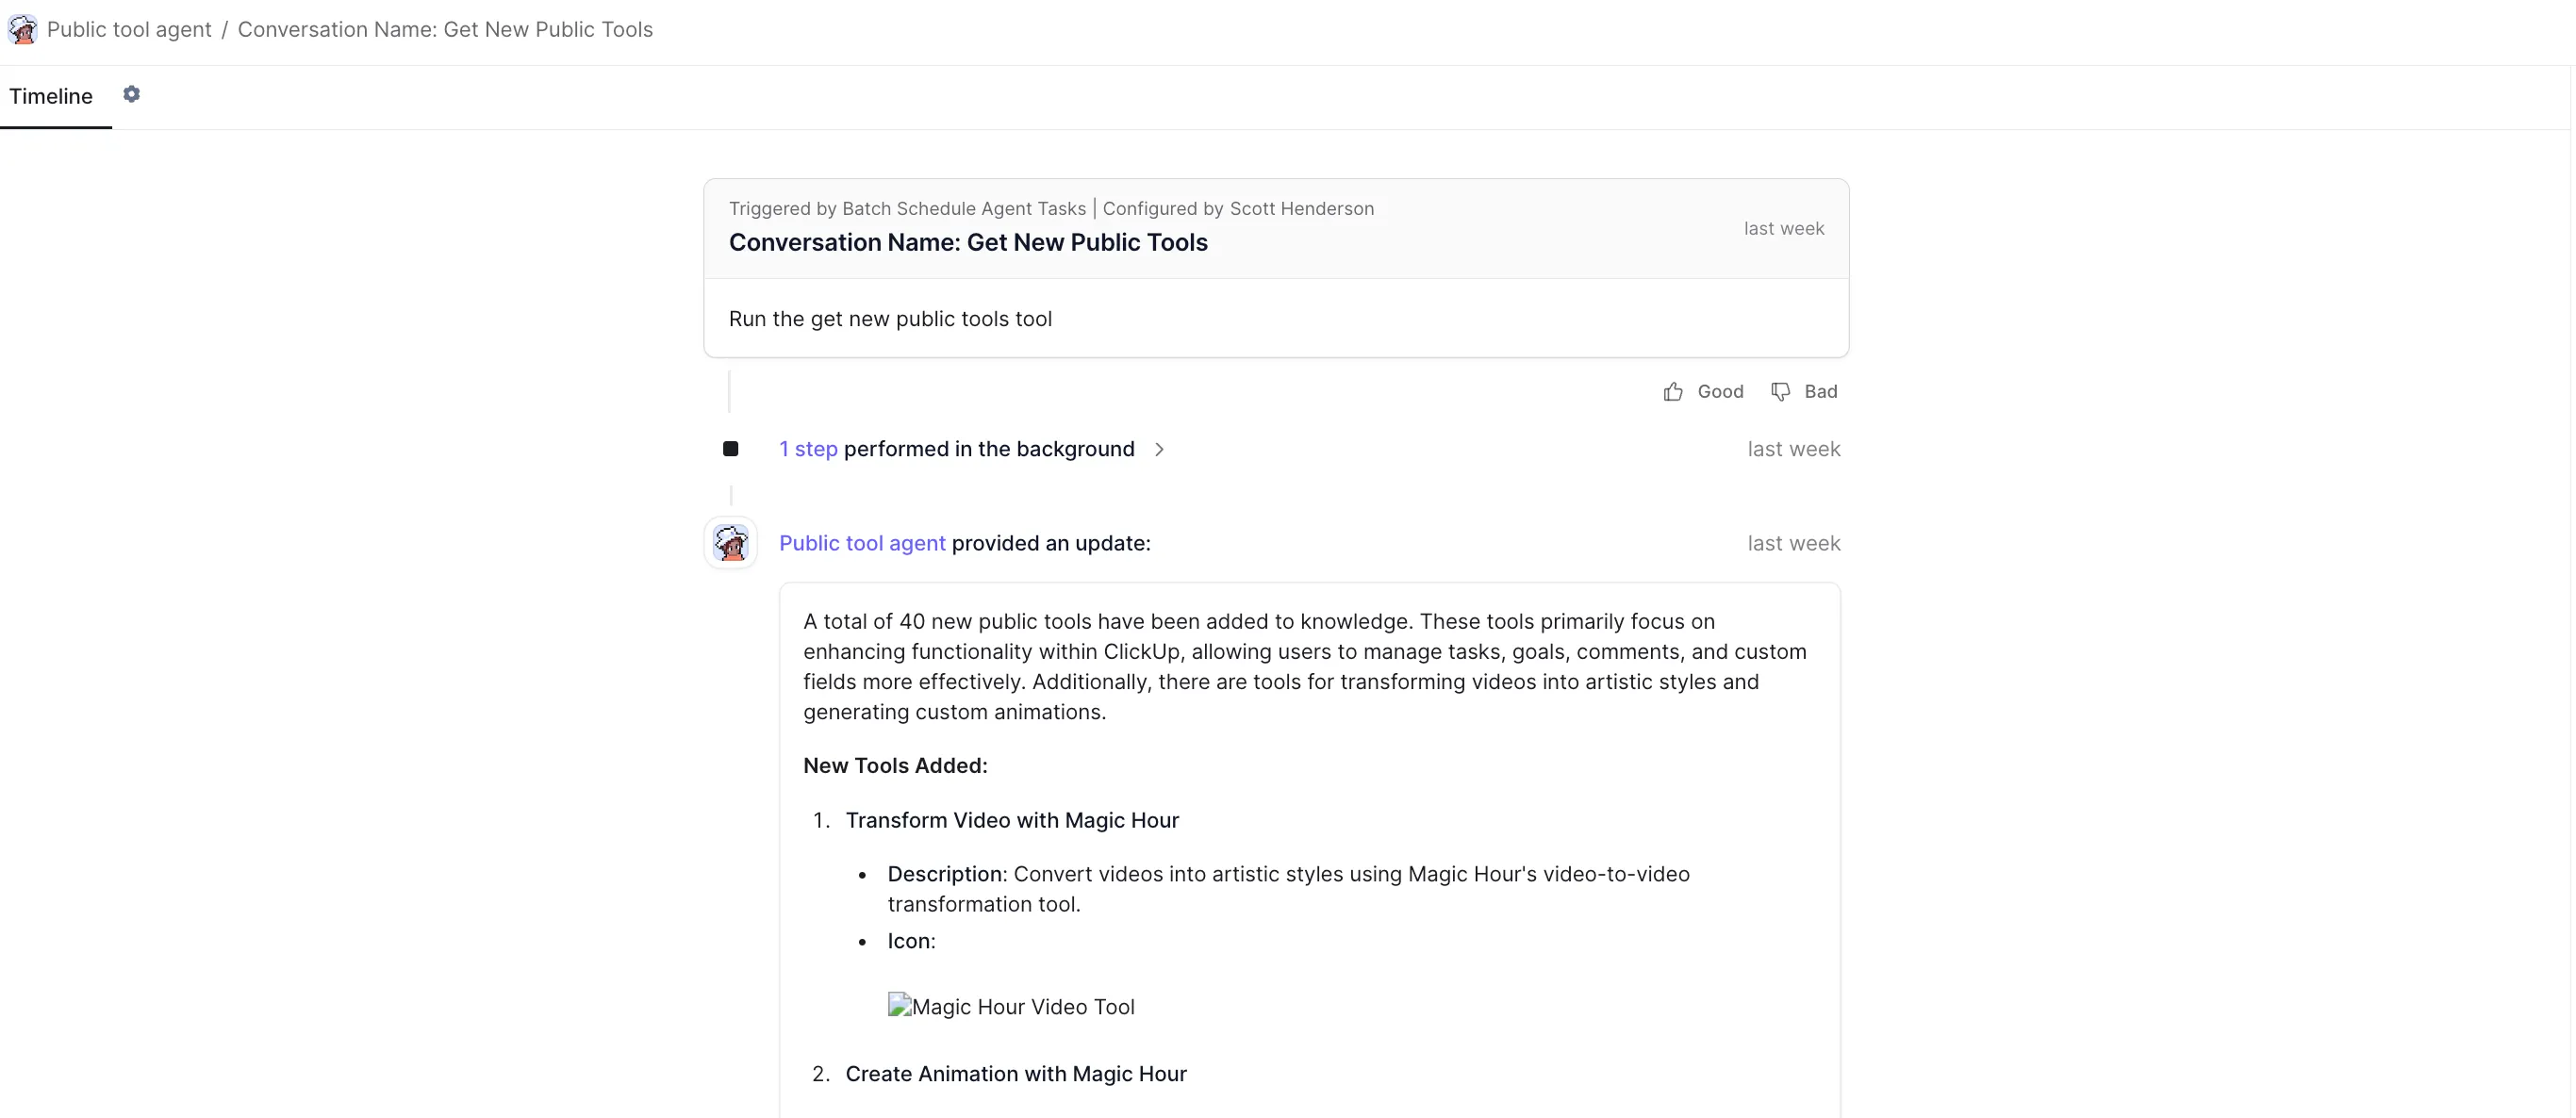Click the black square step marker
2576x1118 pixels.
(730, 449)
